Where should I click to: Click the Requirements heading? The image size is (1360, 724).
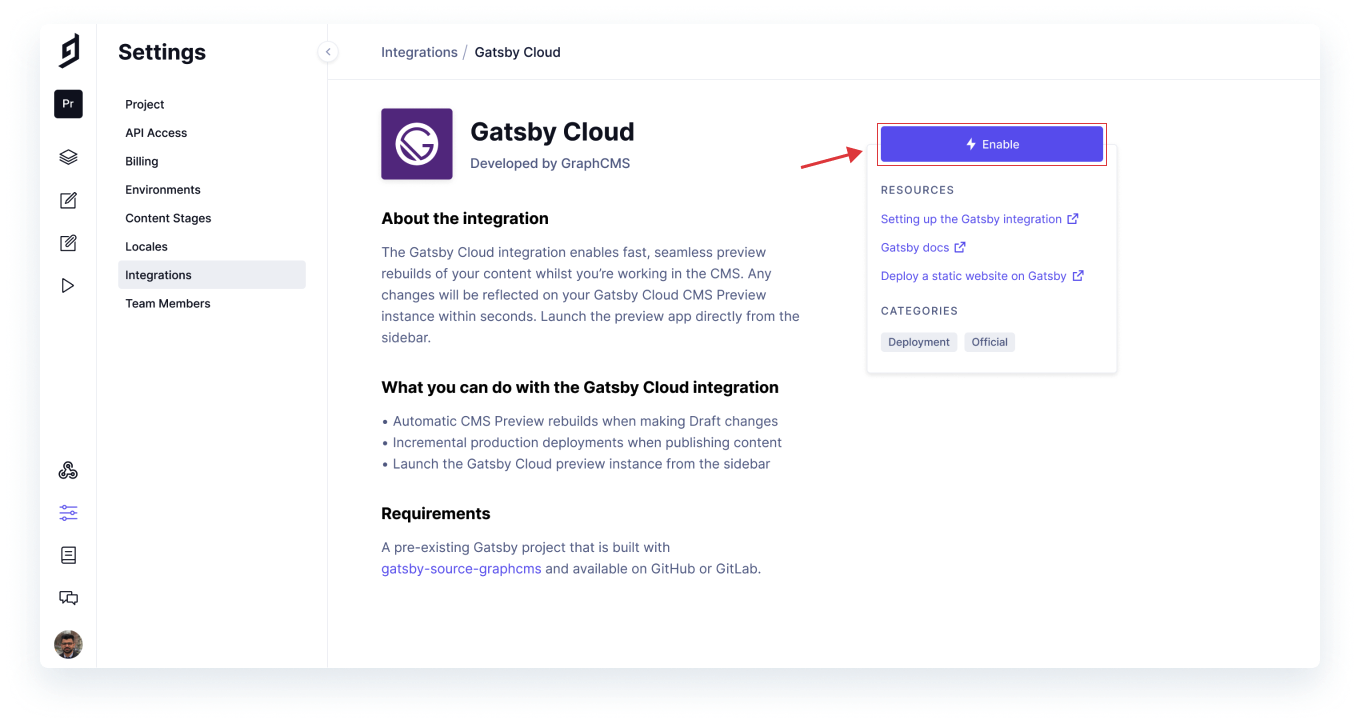(x=436, y=514)
